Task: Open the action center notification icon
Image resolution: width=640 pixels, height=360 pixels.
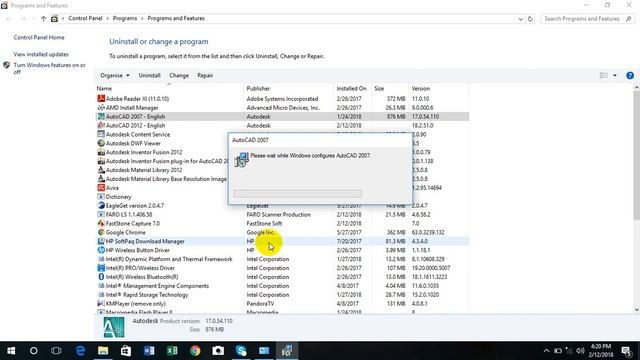Action: [x=626, y=351]
